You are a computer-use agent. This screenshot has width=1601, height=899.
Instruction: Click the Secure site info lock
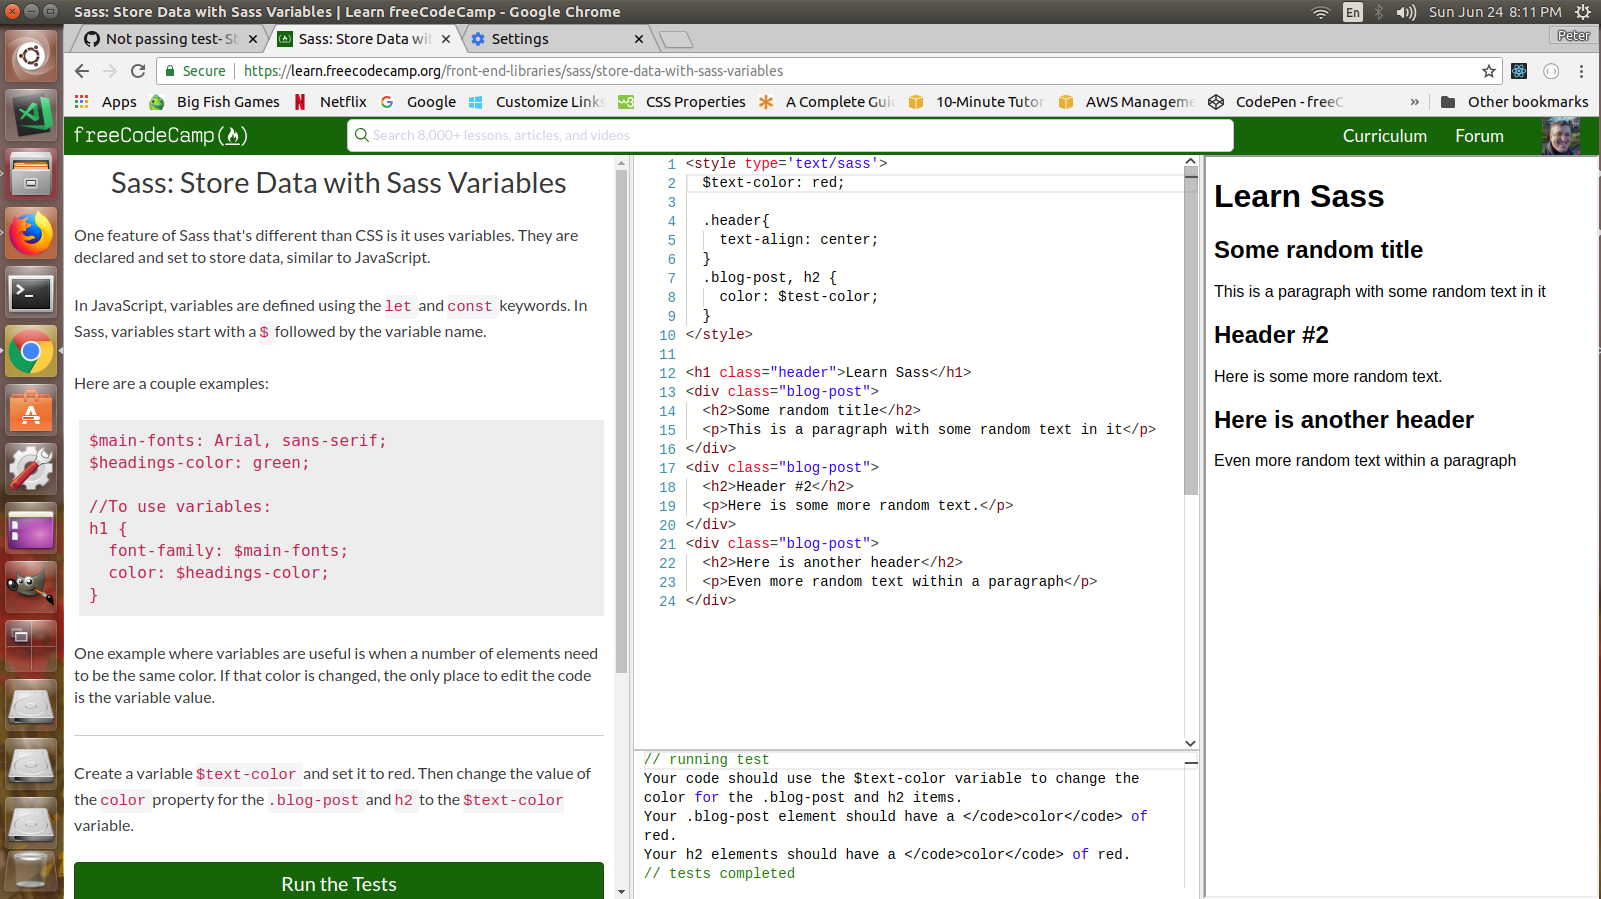(x=195, y=71)
